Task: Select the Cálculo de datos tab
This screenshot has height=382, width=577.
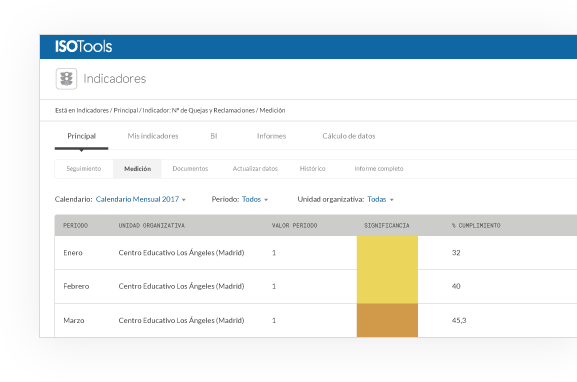Action: [348, 136]
